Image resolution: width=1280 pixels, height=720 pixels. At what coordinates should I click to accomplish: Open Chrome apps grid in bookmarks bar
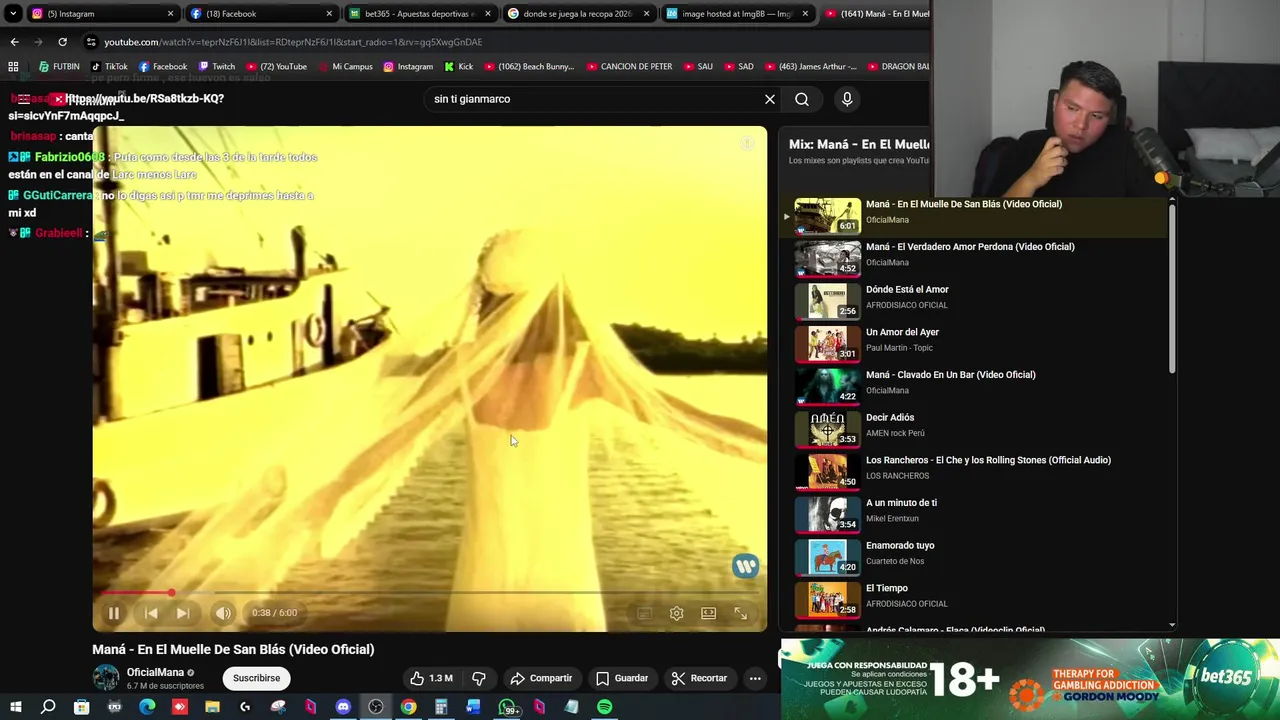click(13, 67)
